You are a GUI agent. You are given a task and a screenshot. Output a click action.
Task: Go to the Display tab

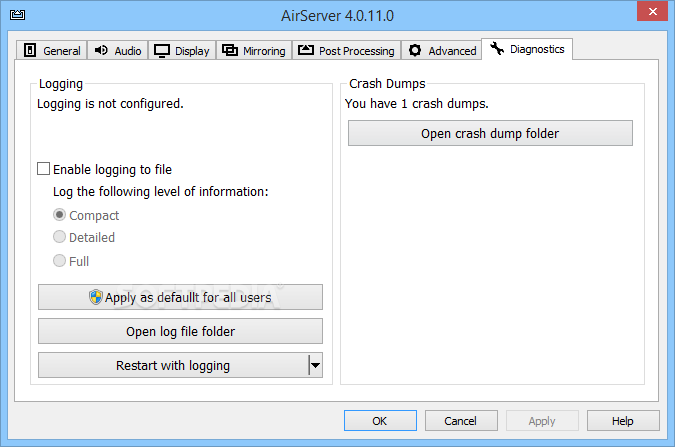tap(182, 50)
